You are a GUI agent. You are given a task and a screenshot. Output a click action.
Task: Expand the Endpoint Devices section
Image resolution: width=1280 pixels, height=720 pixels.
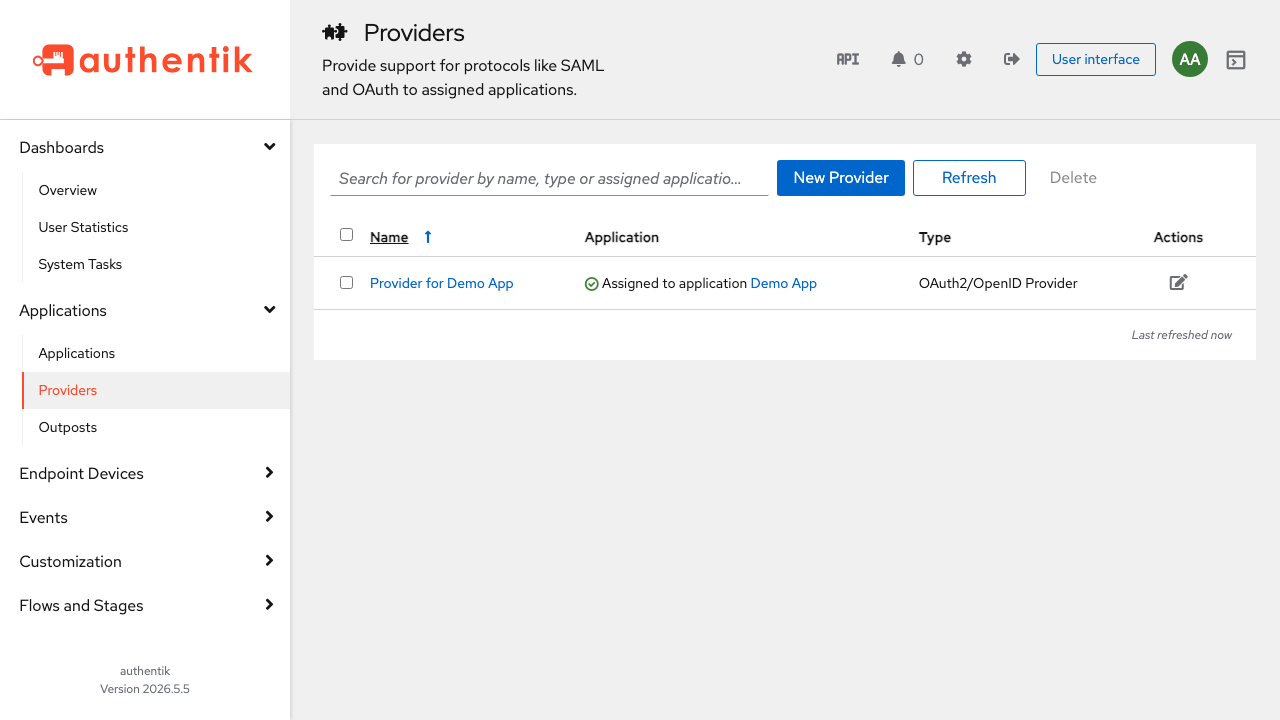[145, 473]
